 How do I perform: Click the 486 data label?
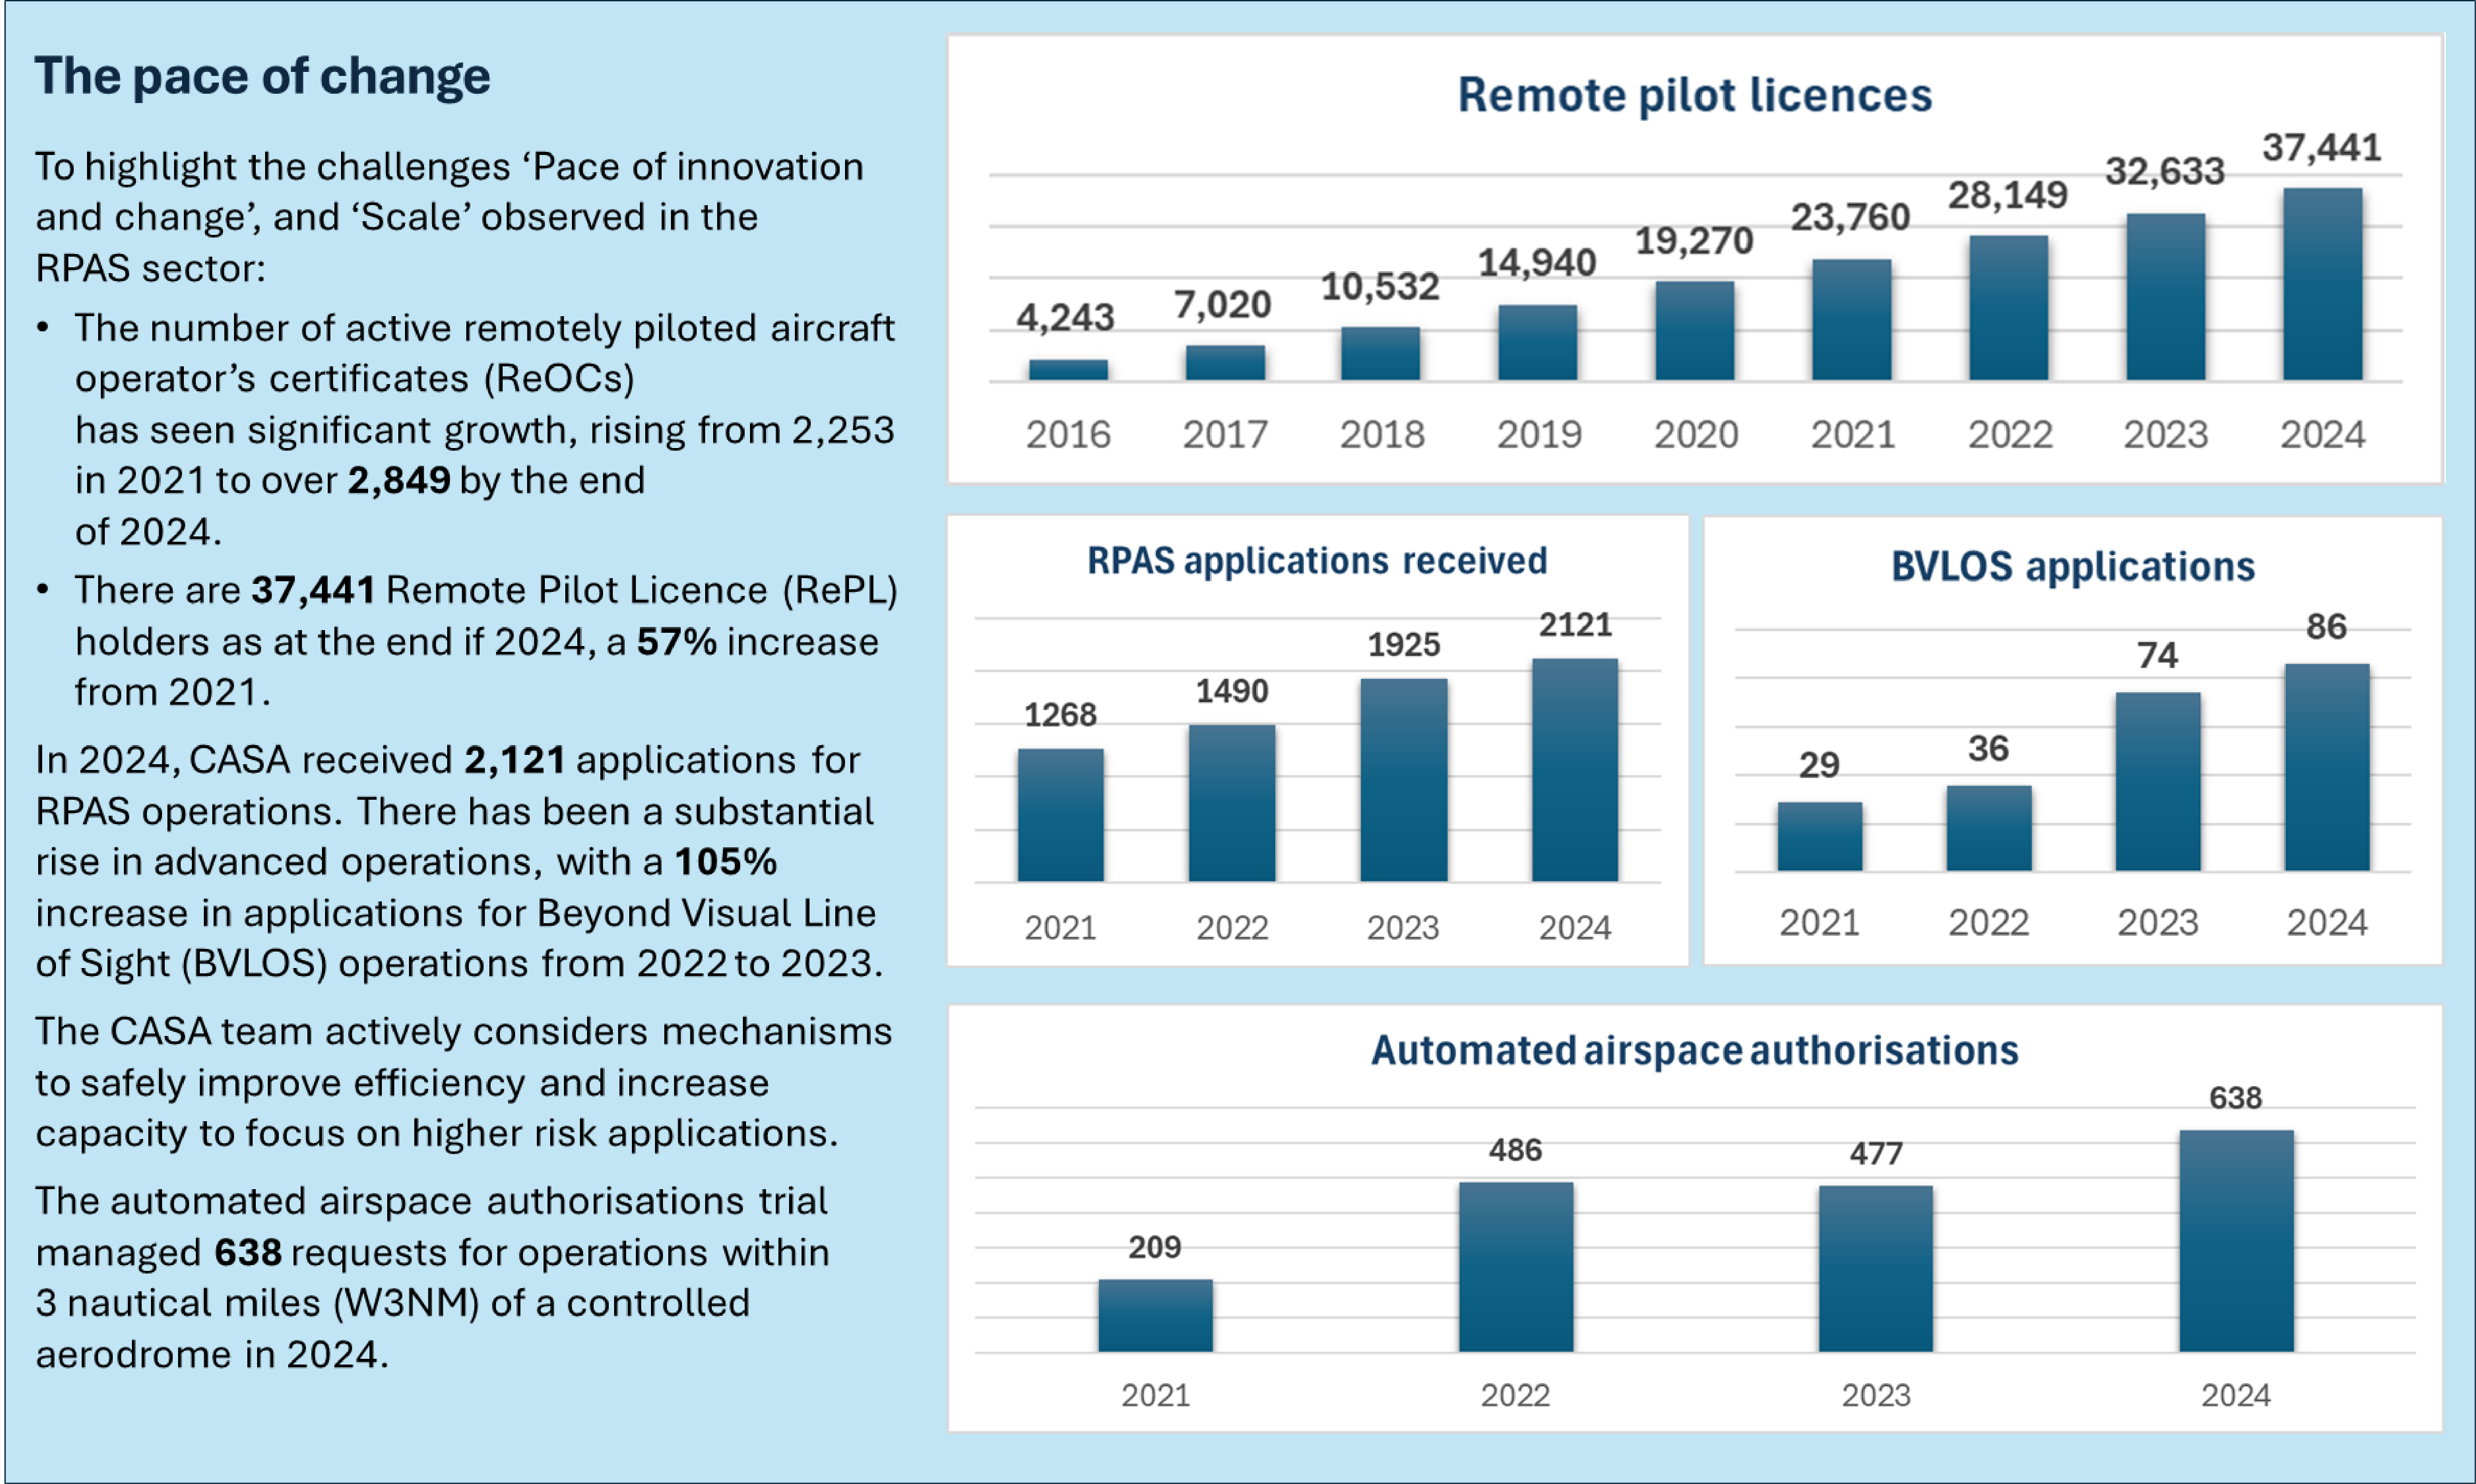pyautogui.click(x=1515, y=1150)
